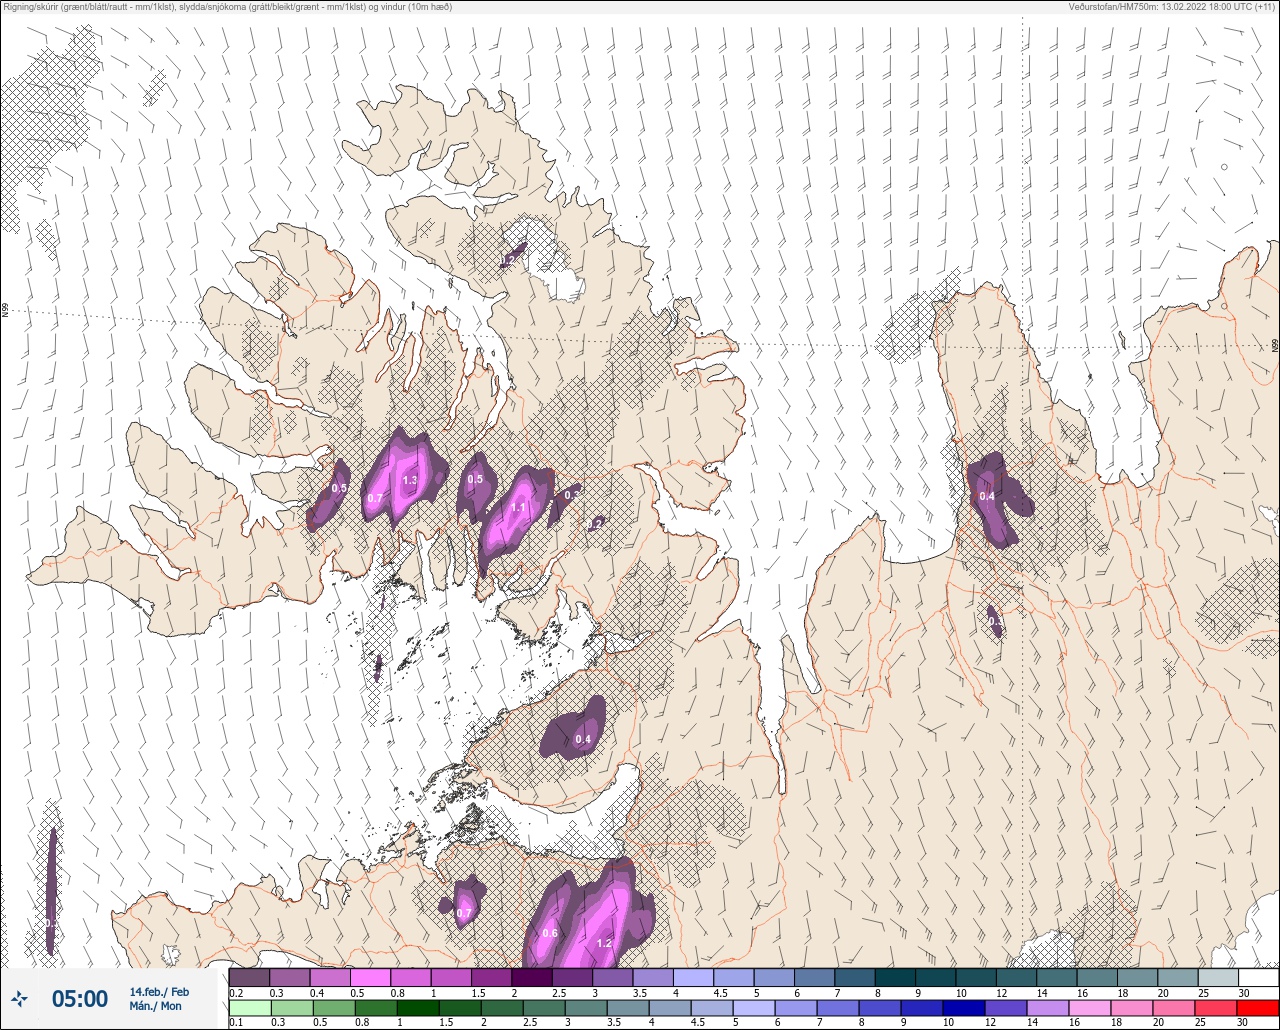Click the map title starting "Rigning/skúrir"
The image size is (1280, 1030).
click(228, 7)
